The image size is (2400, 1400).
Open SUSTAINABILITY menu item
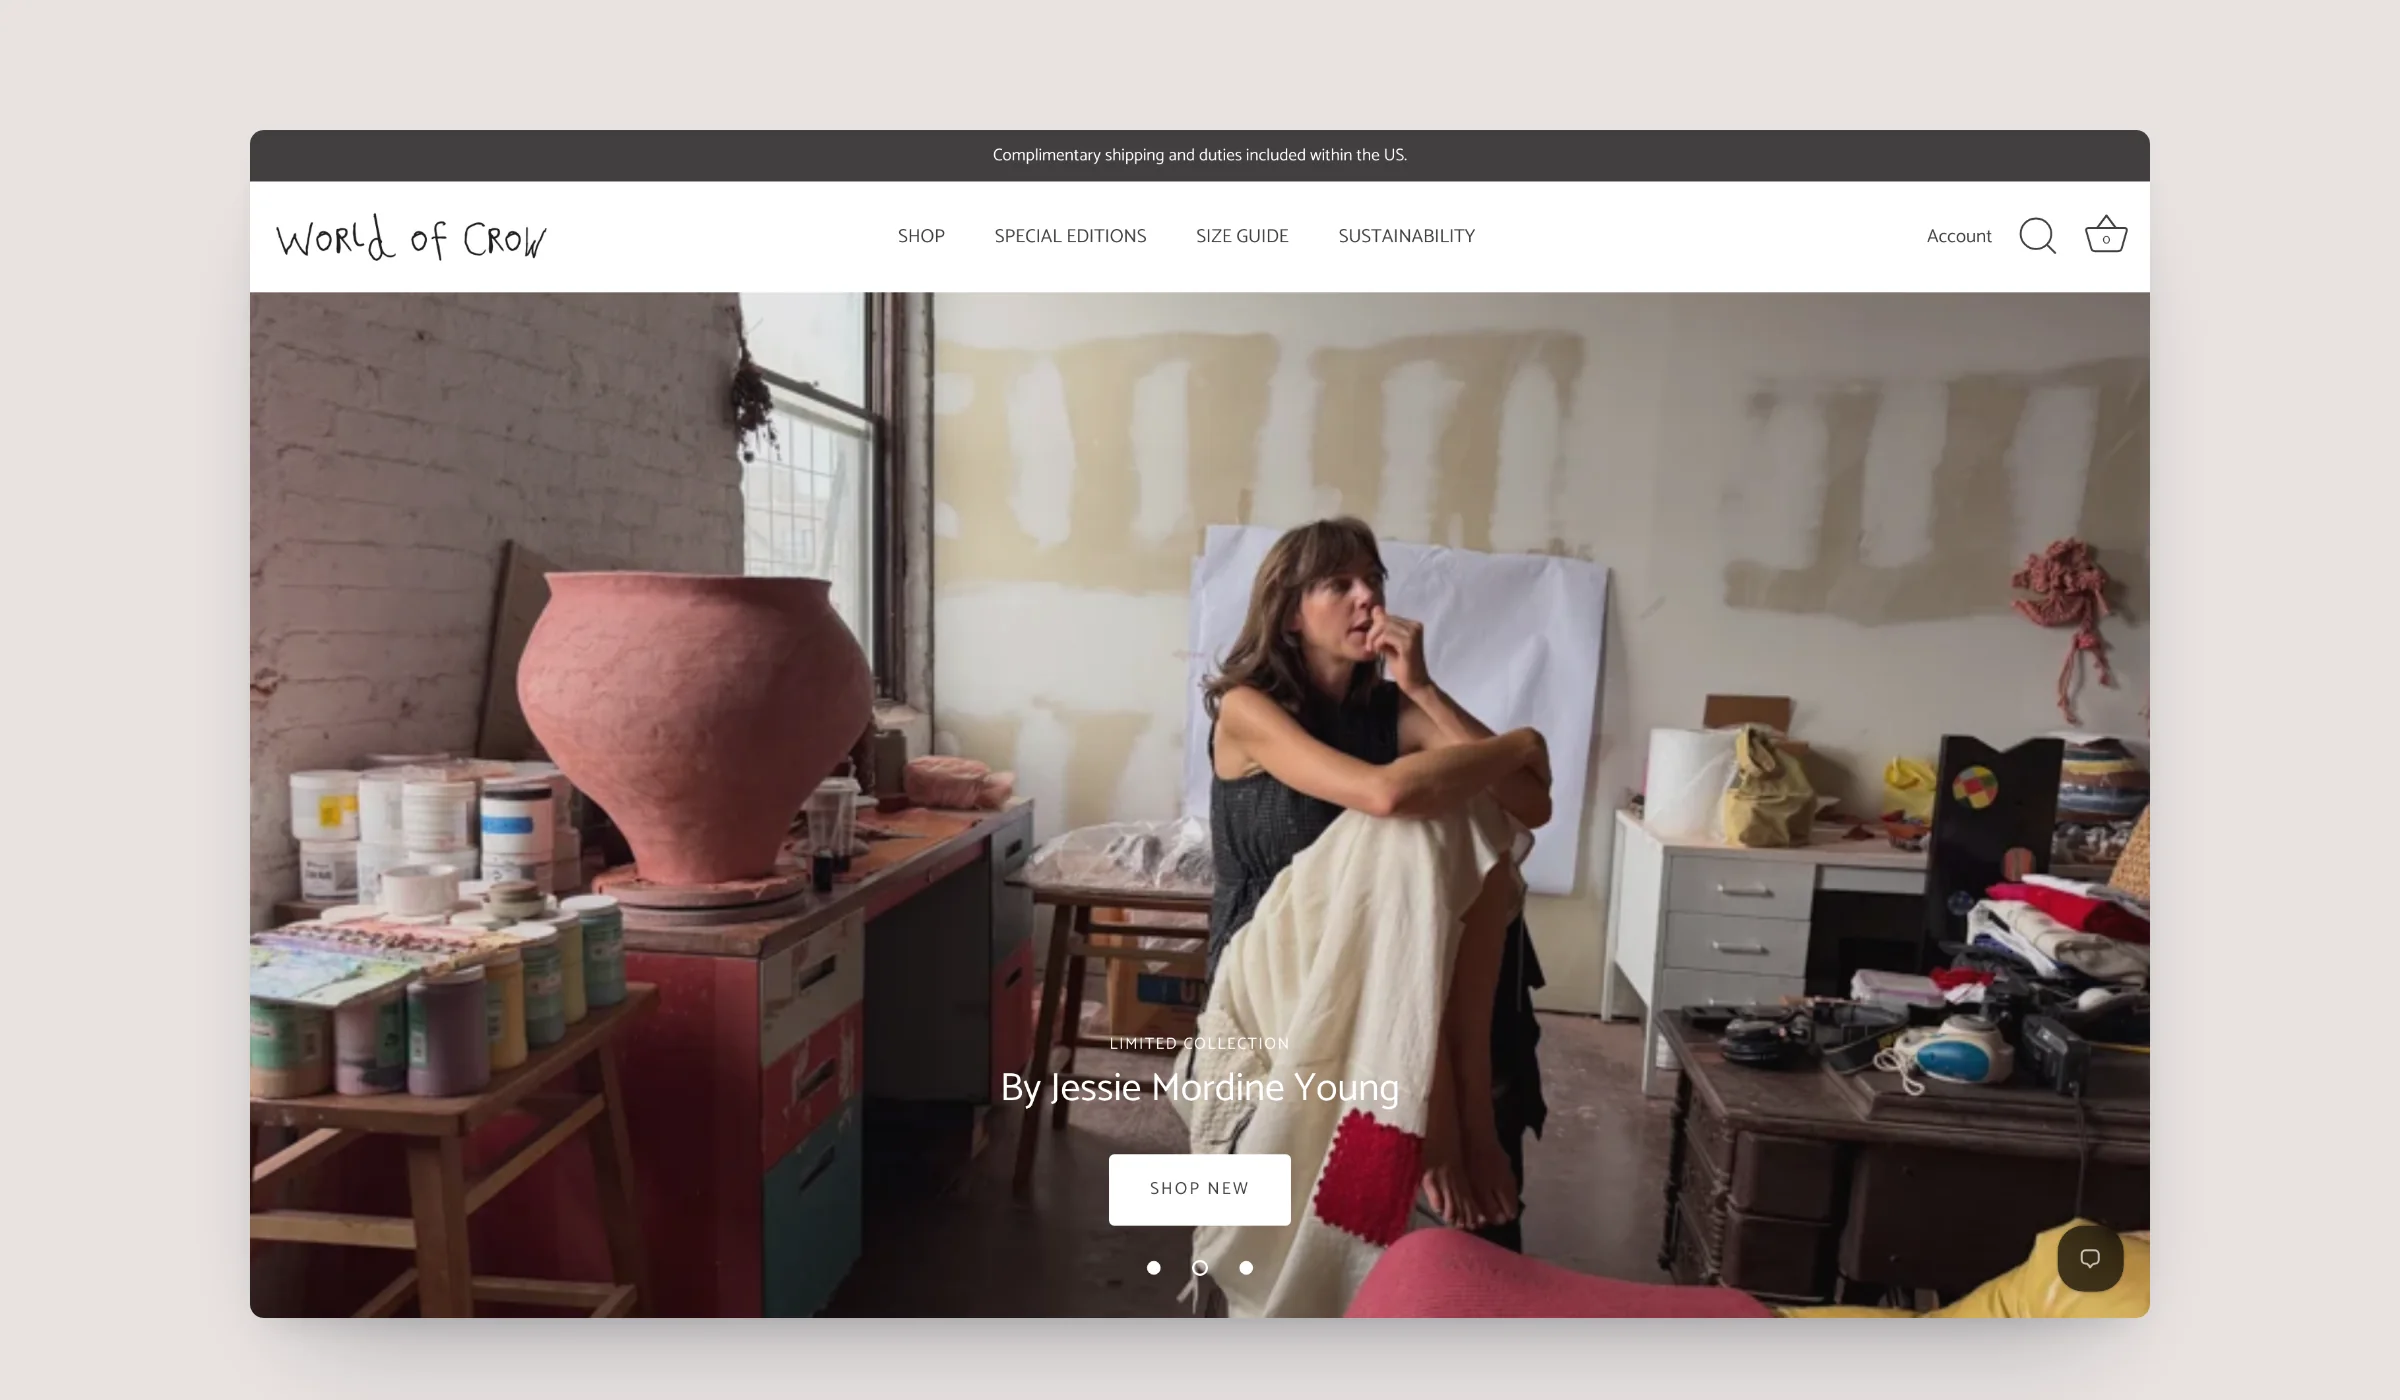point(1406,236)
